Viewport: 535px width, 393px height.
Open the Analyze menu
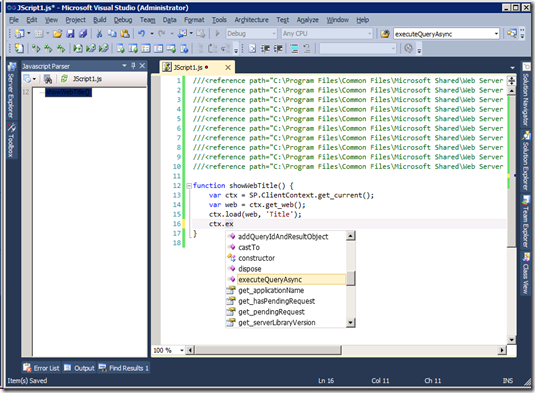coord(307,20)
